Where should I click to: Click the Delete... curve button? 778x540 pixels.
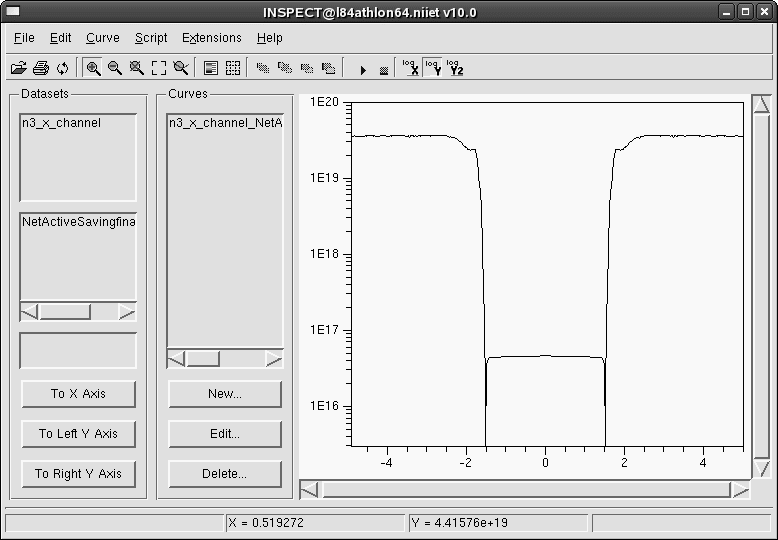[x=225, y=474]
